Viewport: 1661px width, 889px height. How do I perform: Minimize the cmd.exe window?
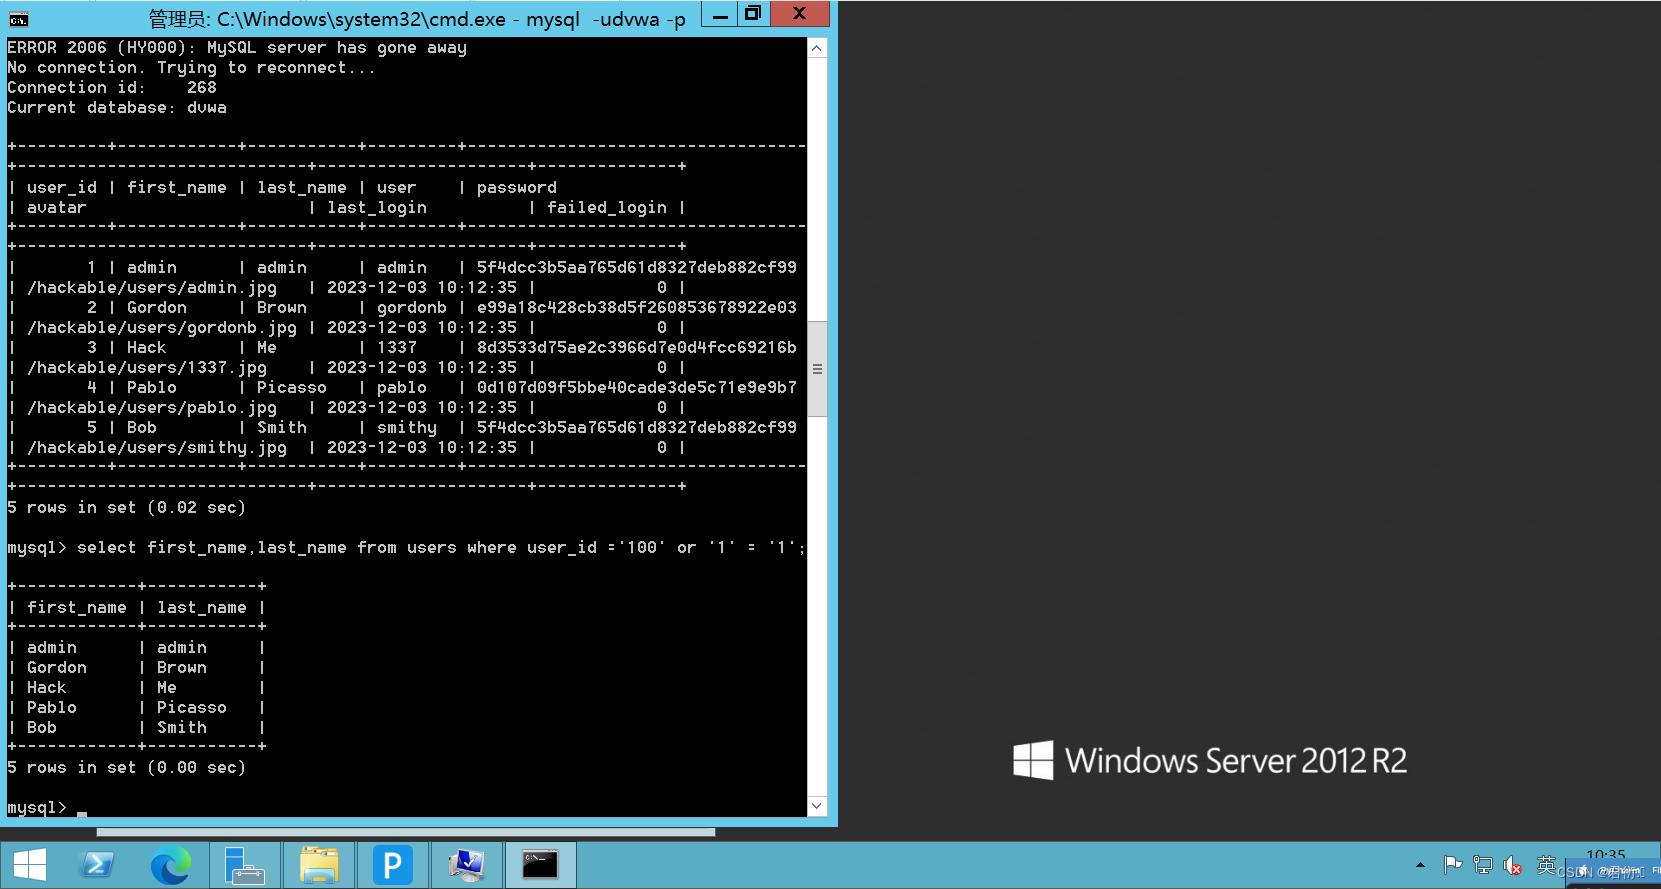coord(720,14)
